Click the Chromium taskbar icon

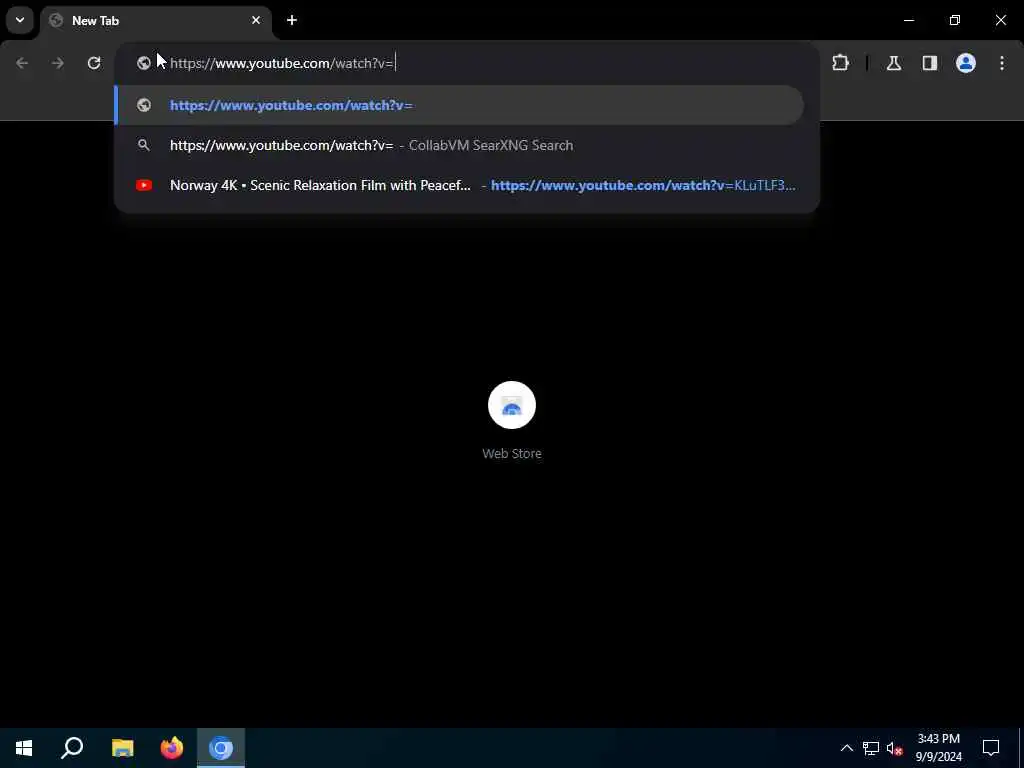(221, 748)
